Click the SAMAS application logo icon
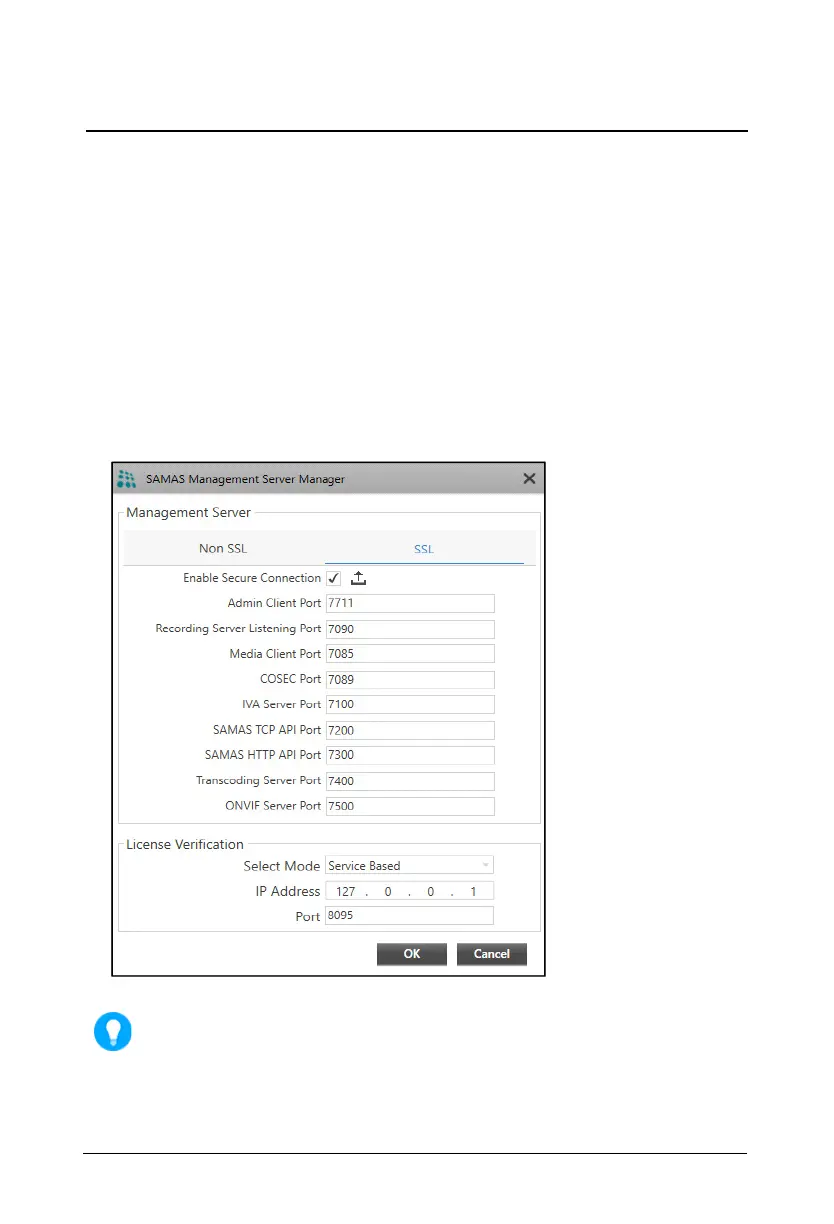The height and width of the screenshot is (1224, 834). pyautogui.click(x=126, y=478)
